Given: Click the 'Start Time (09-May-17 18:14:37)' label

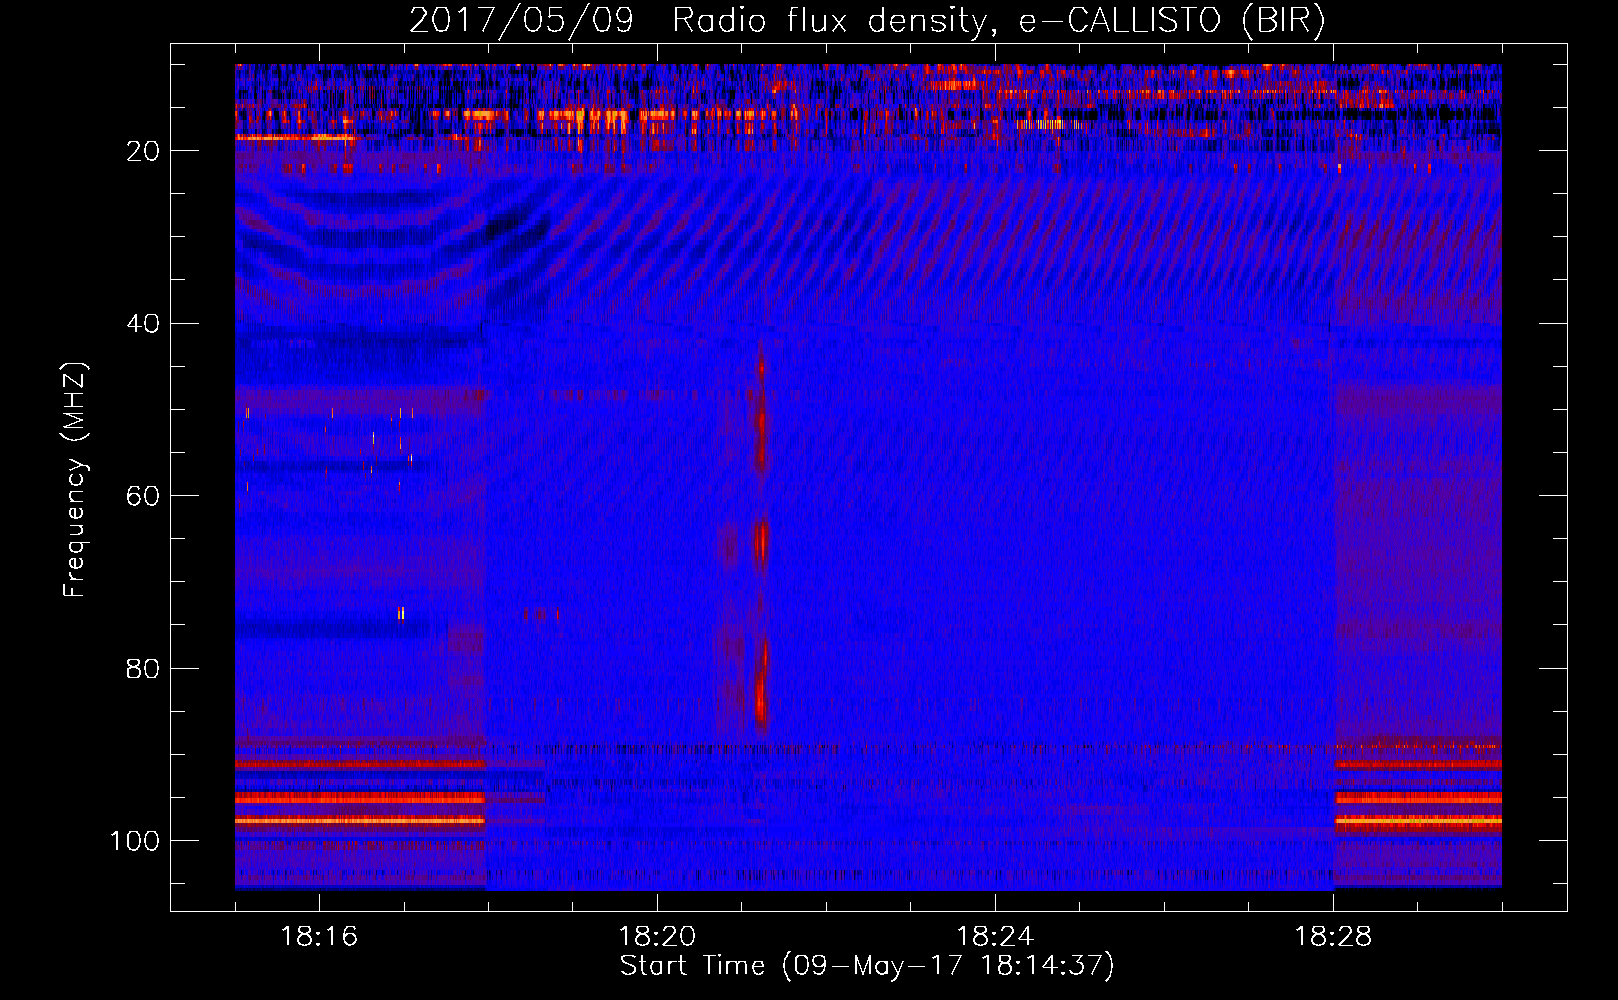Looking at the screenshot, I should pyautogui.click(x=867, y=966).
